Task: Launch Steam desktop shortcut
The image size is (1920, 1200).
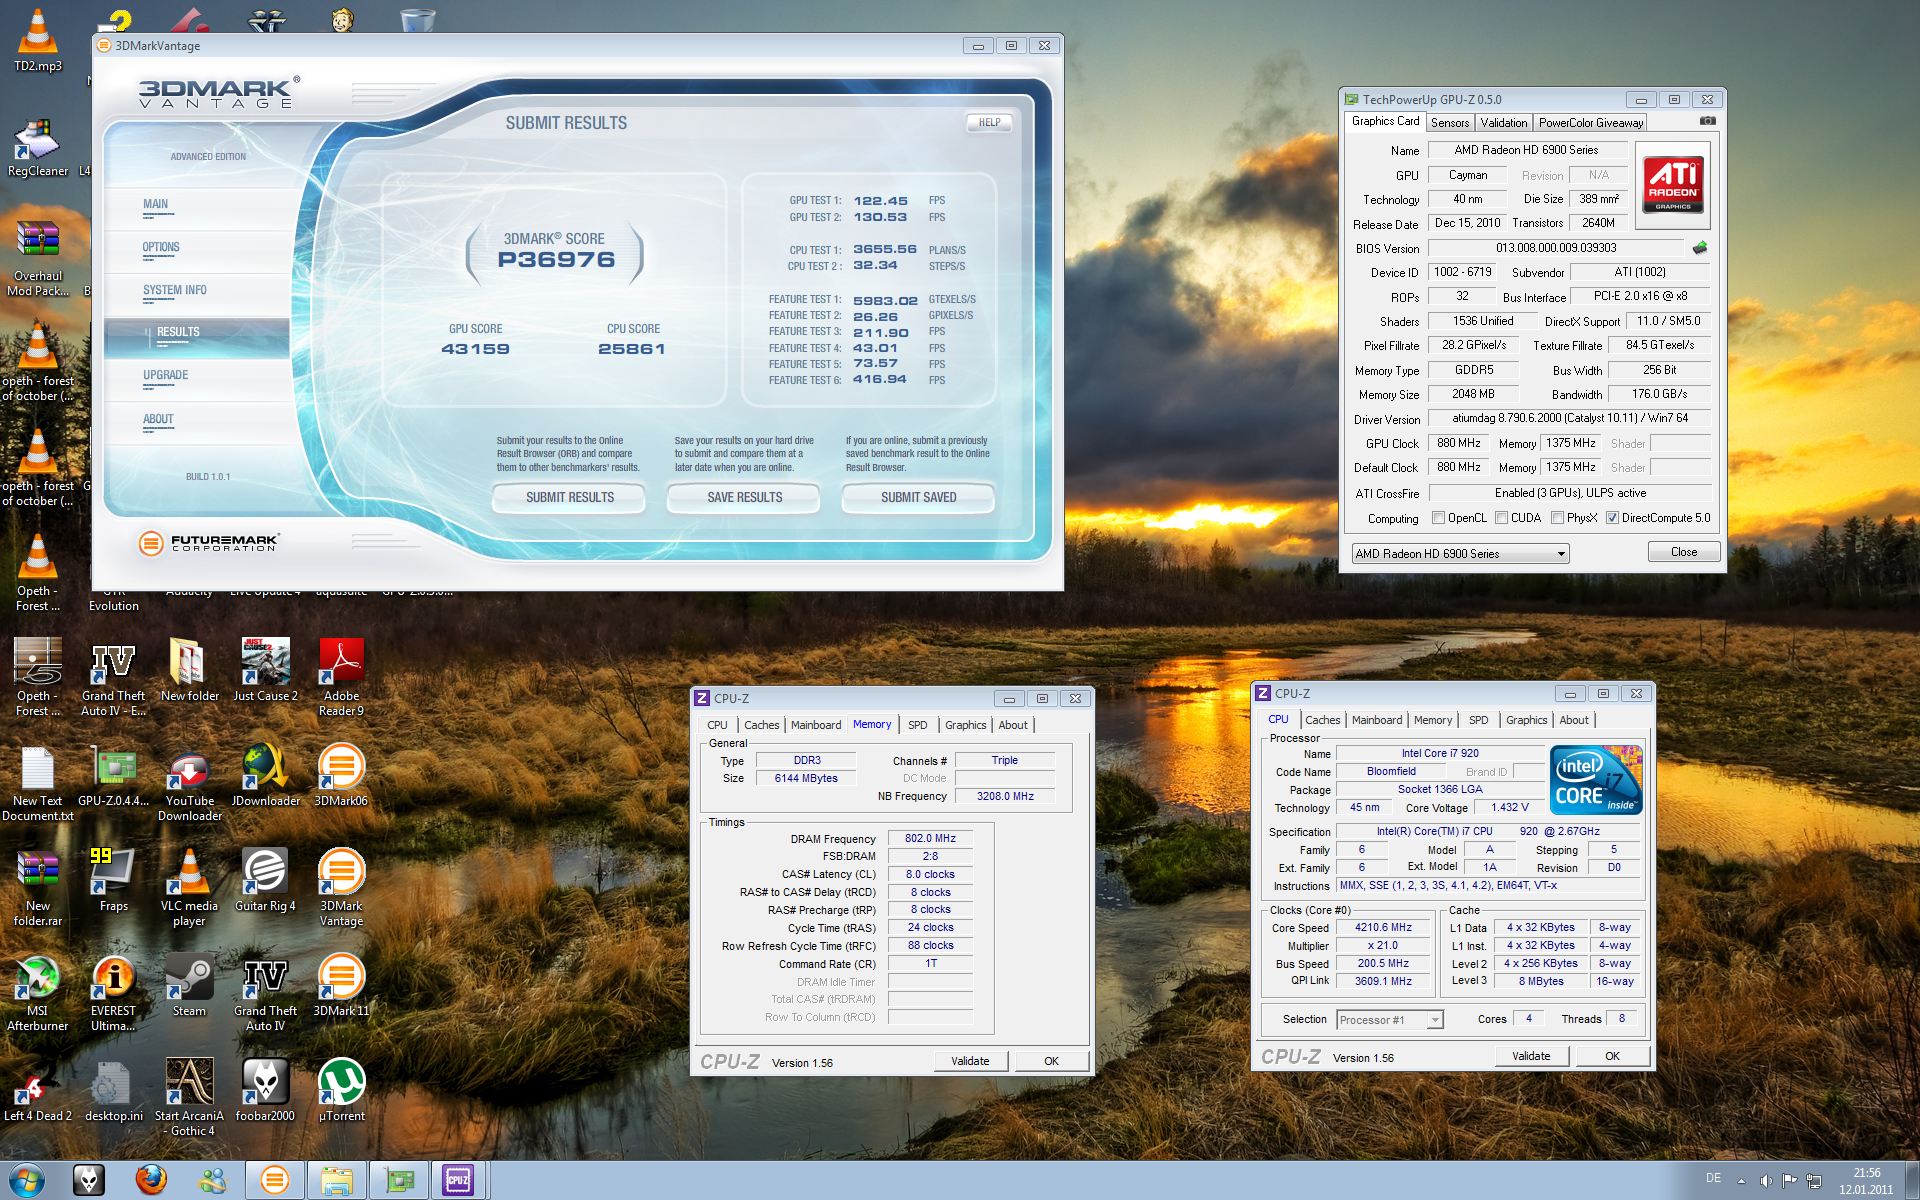Action: click(x=189, y=986)
